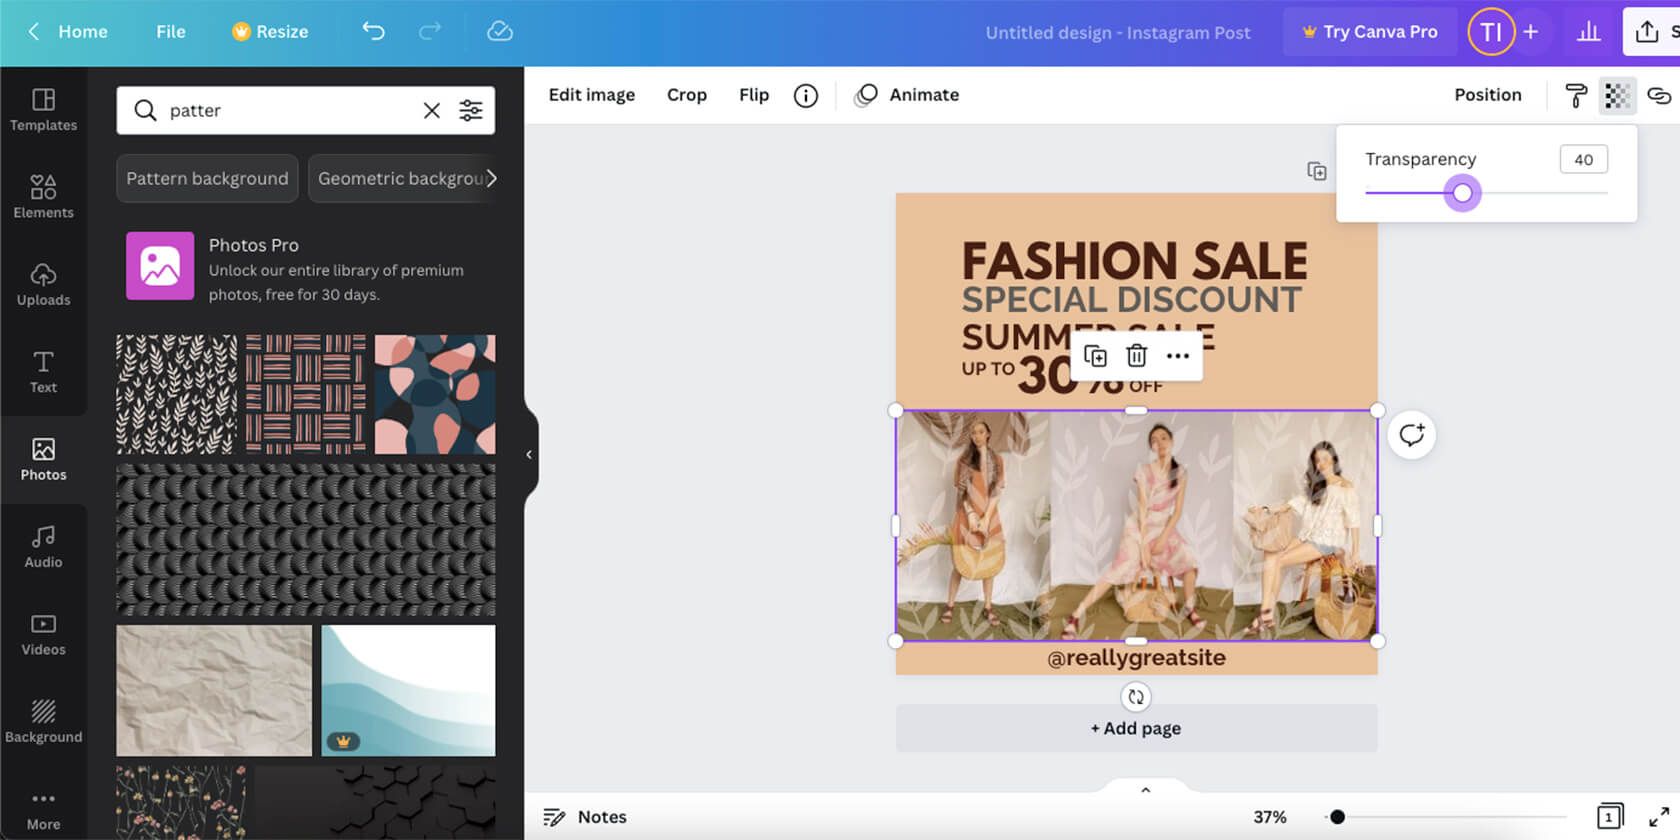Click the Animate button
1680x840 pixels.
(907, 95)
